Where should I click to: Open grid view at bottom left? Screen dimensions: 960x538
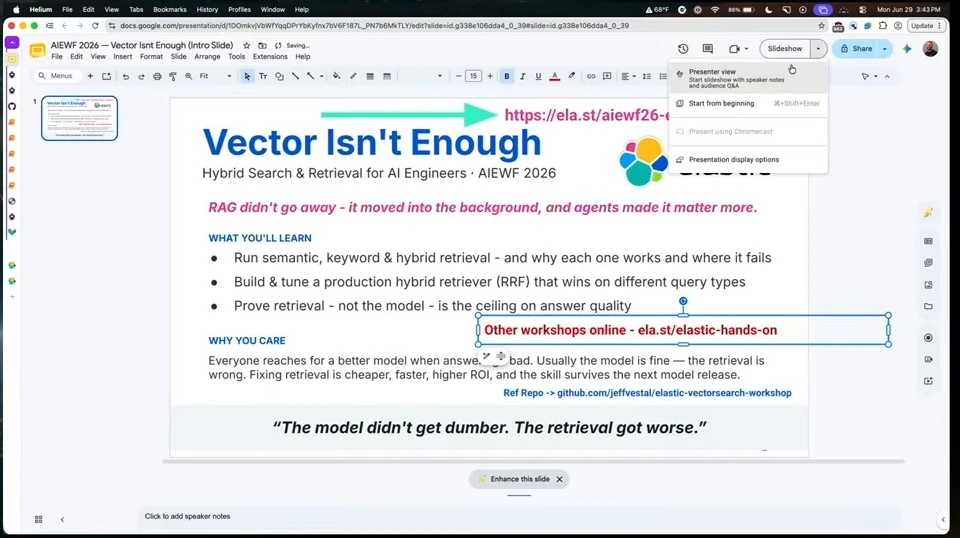click(x=39, y=519)
